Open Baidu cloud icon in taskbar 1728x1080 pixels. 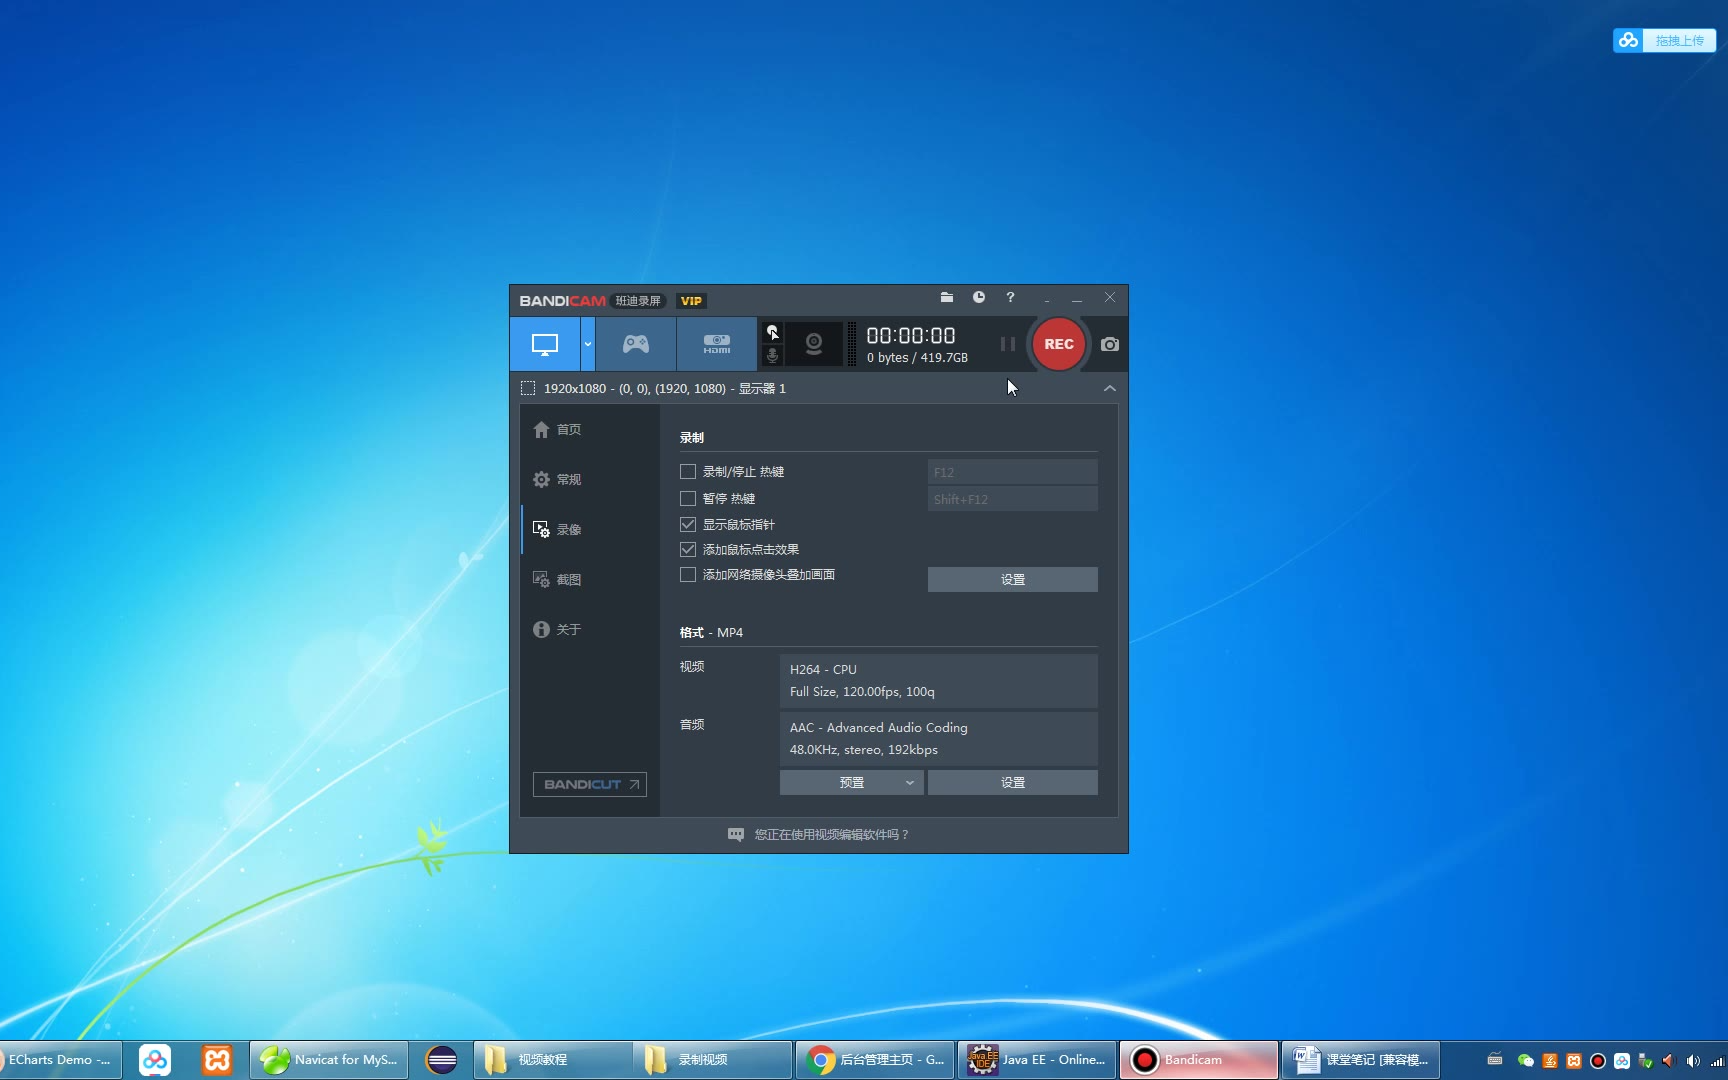[x=155, y=1060]
